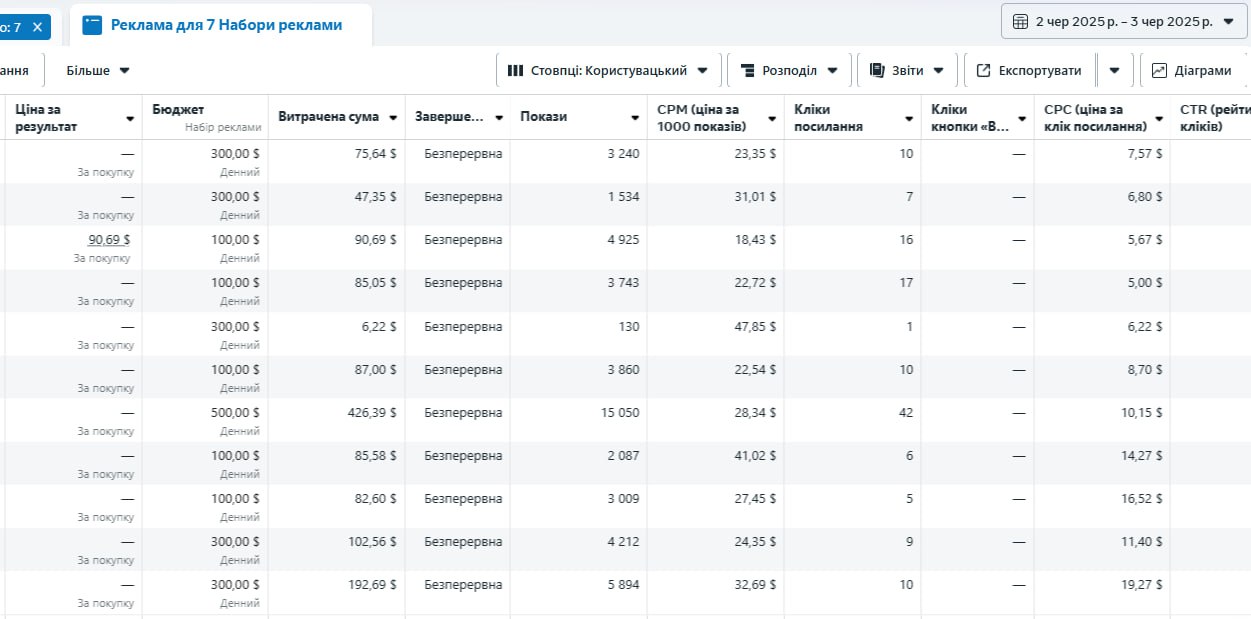Select the CPC value 6,80 $

point(1144,197)
